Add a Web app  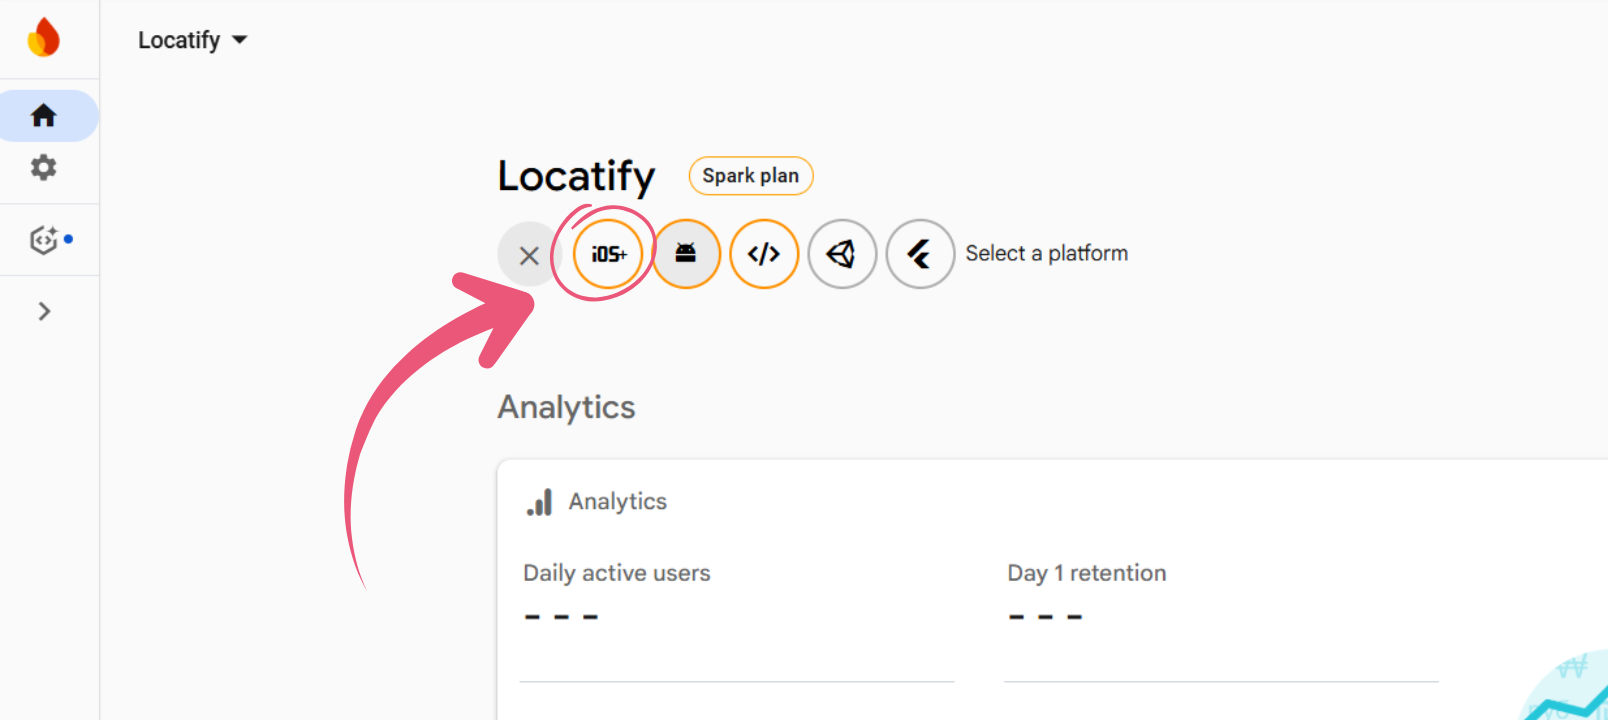(764, 254)
